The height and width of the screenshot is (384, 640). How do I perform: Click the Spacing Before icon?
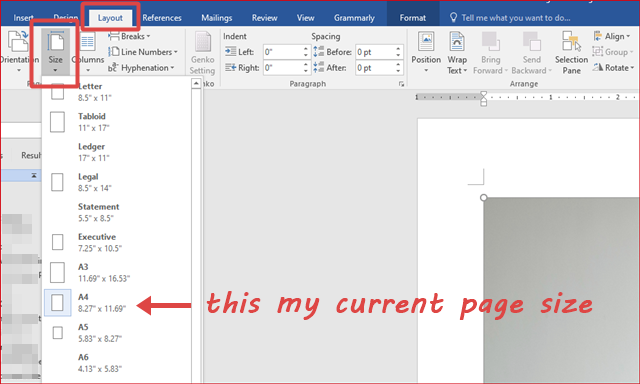[319, 52]
